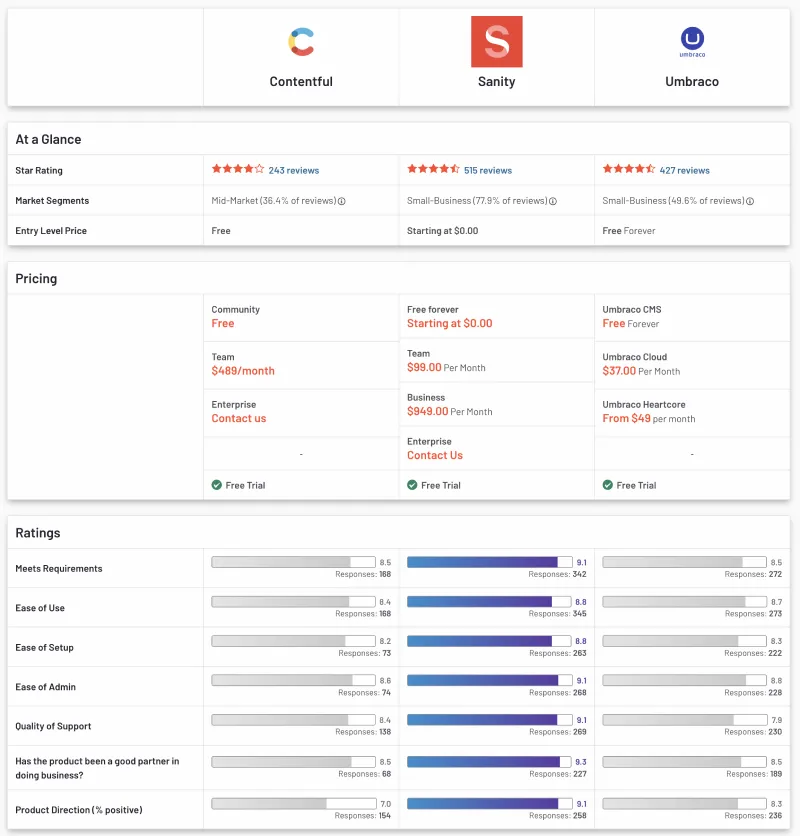The width and height of the screenshot is (800, 836).
Task: Click the Pricing section heading
Action: (36, 279)
